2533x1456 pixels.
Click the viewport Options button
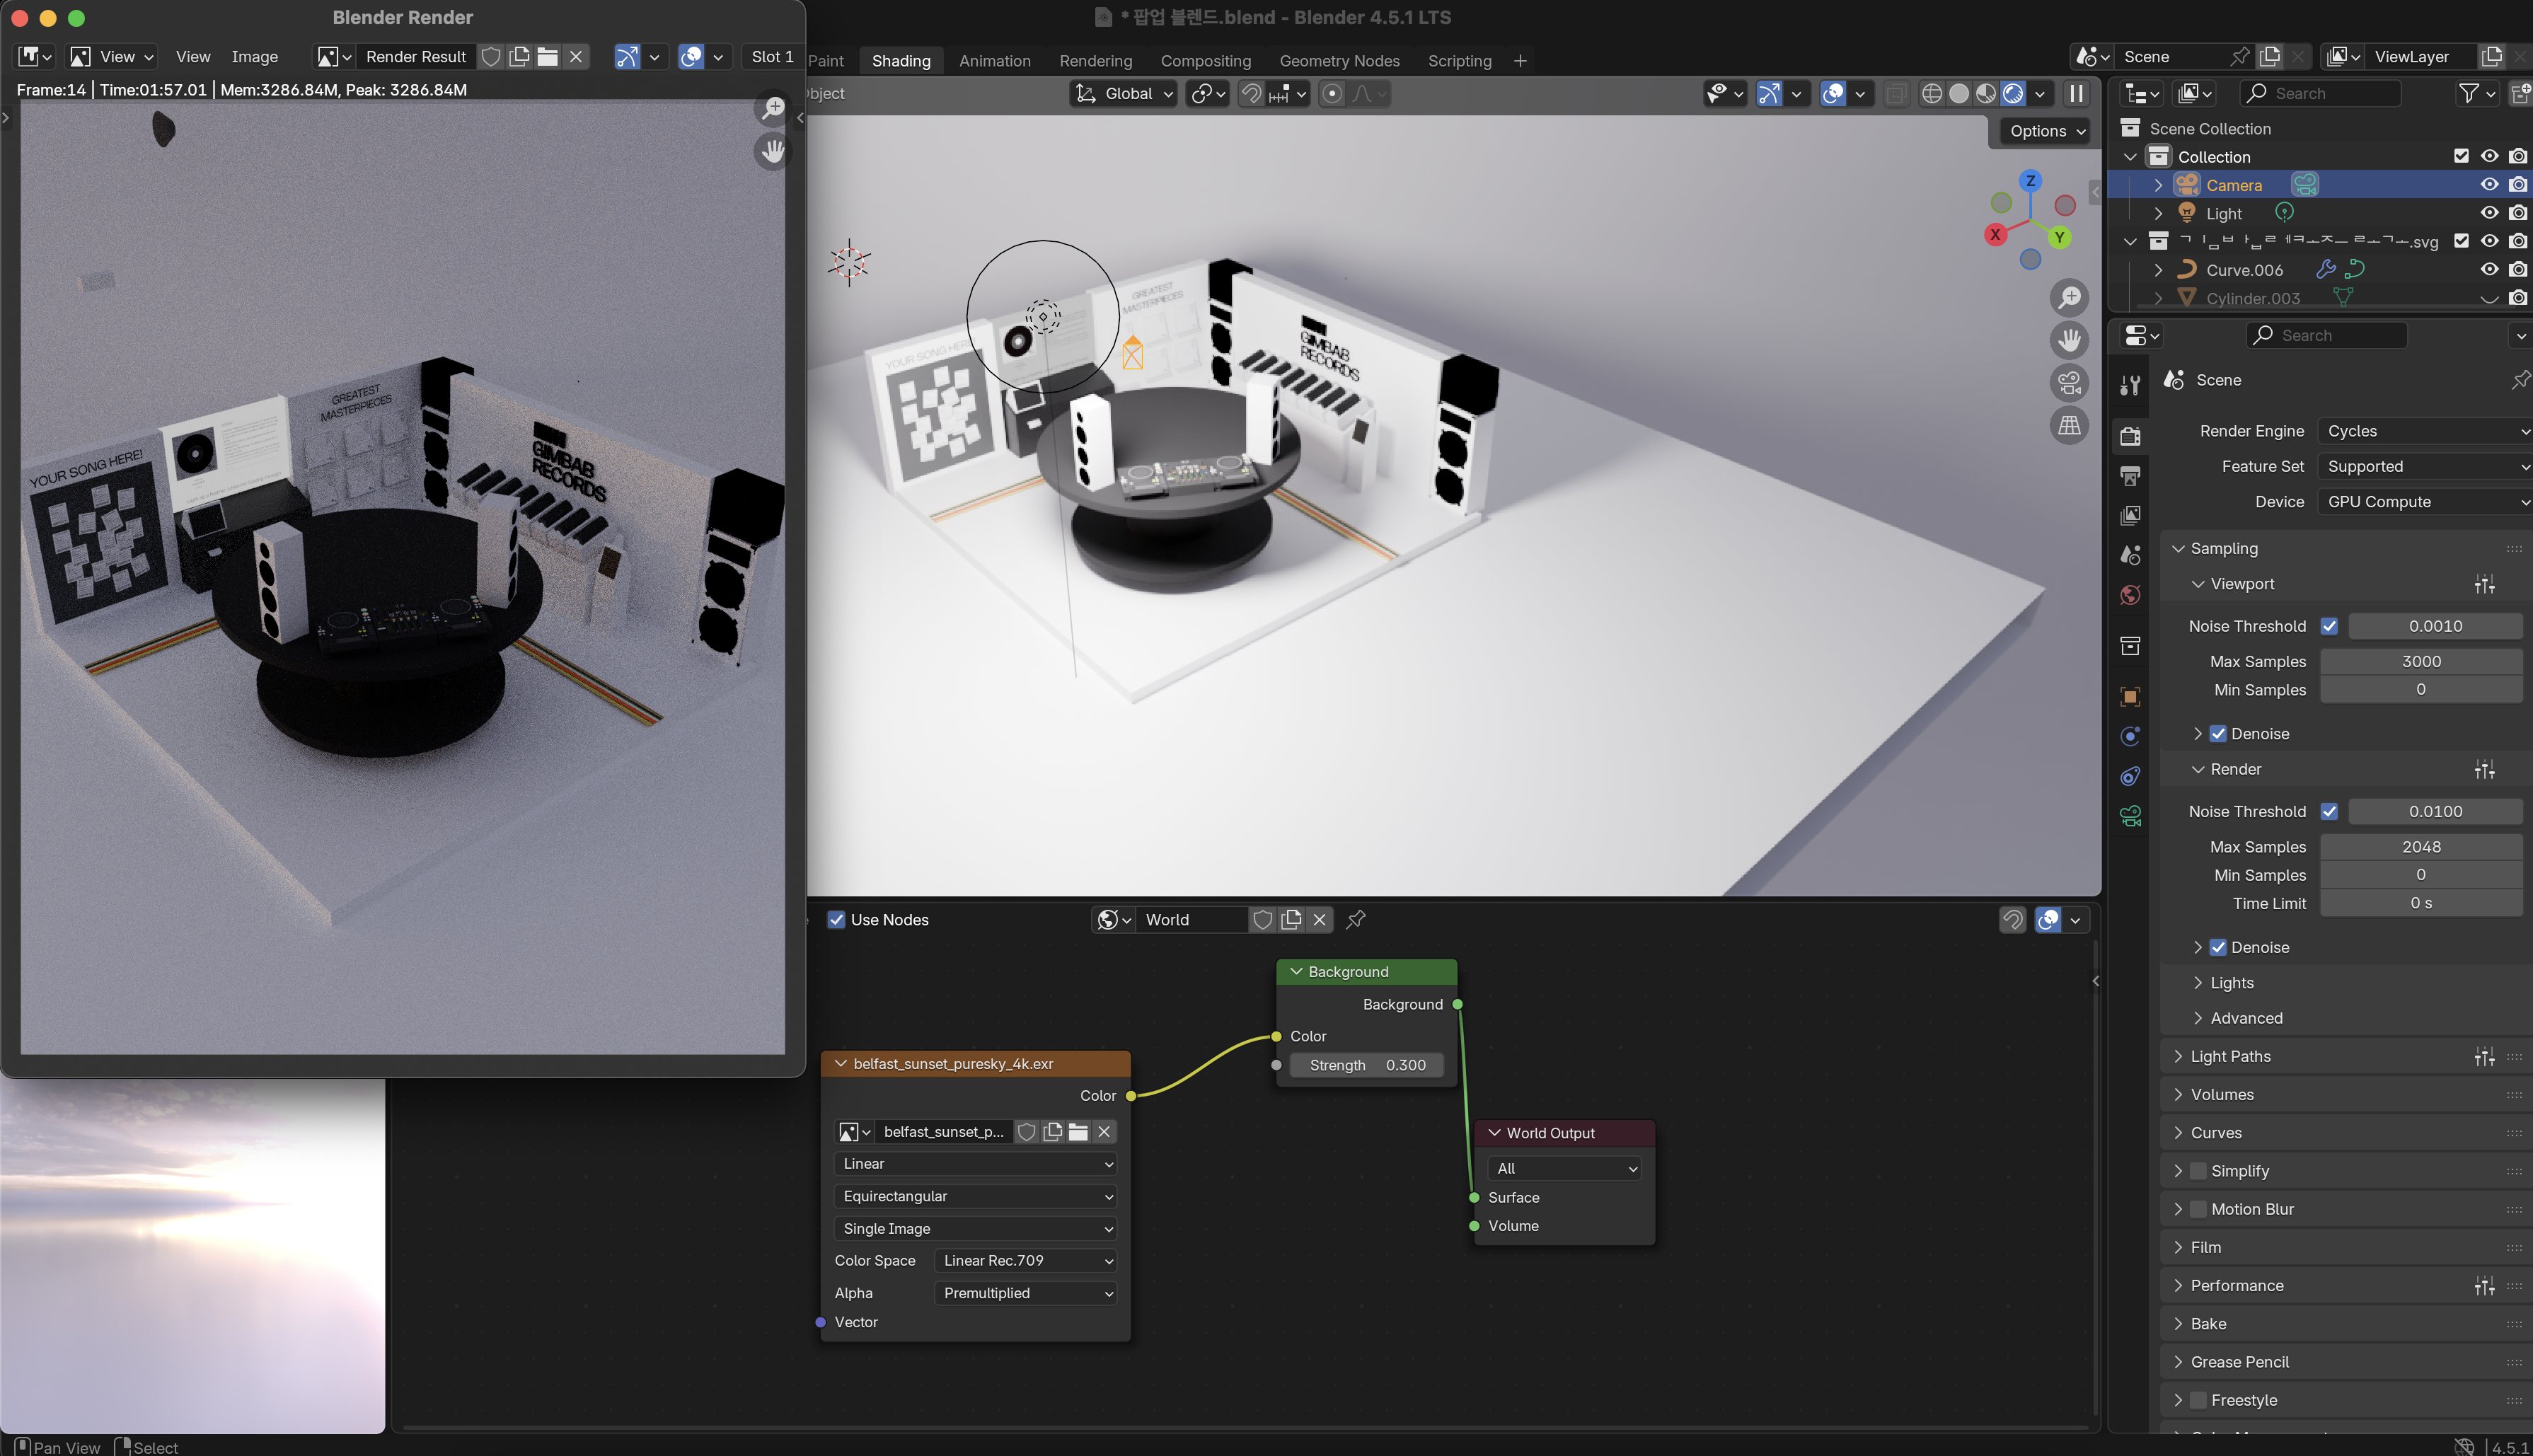pos(2046,131)
